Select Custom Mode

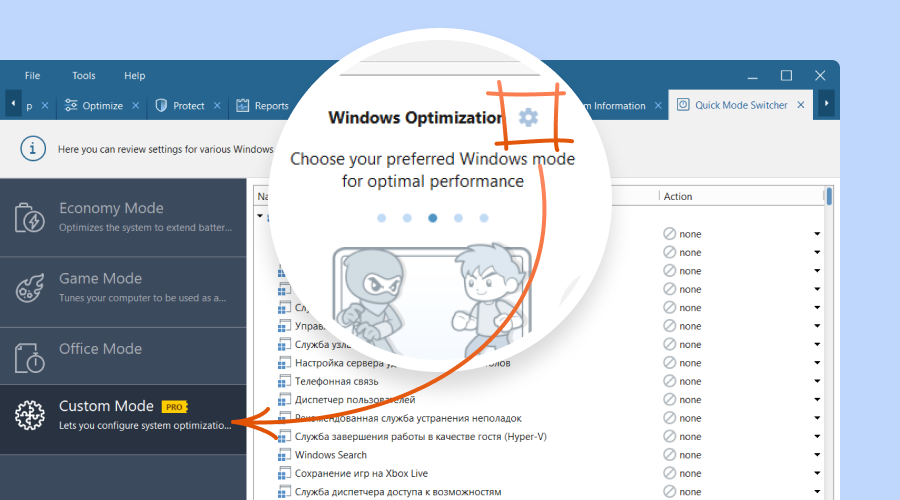(x=123, y=419)
